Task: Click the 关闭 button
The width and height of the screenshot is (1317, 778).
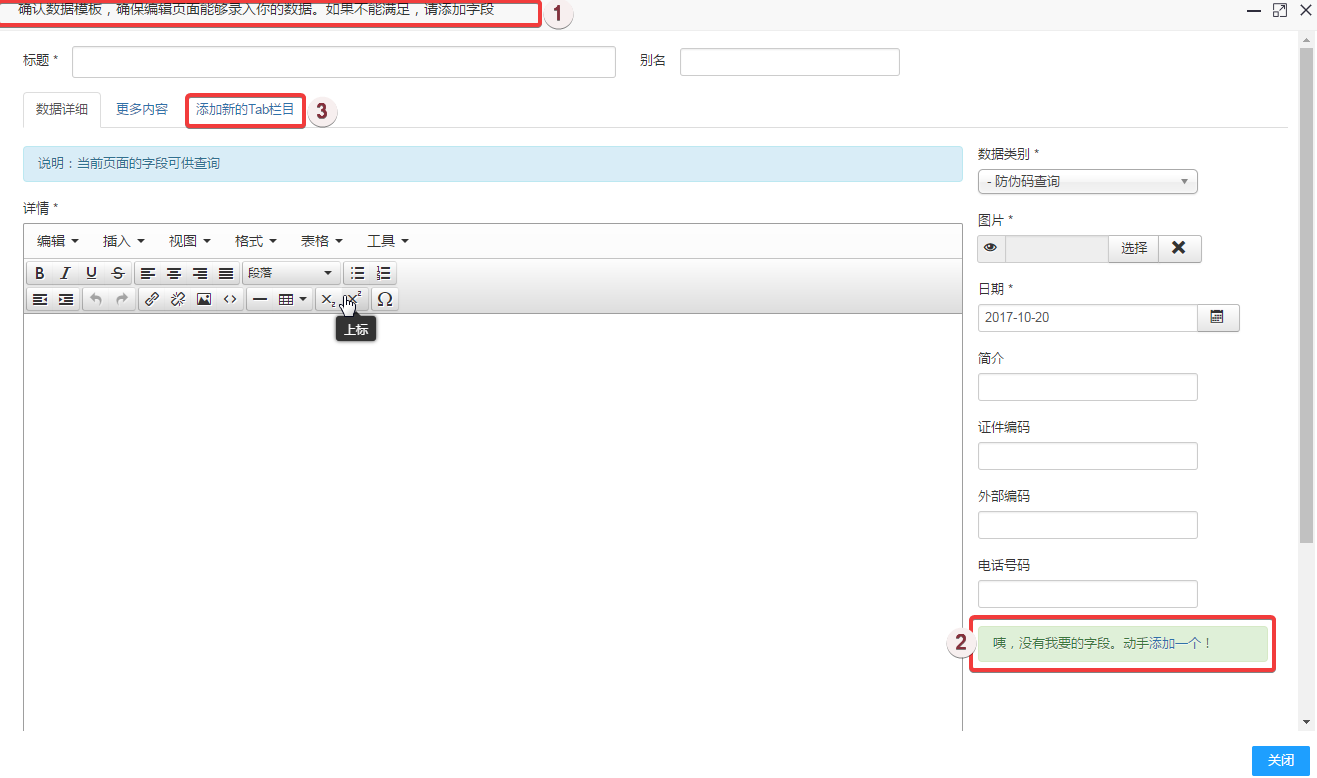Action: [1281, 760]
